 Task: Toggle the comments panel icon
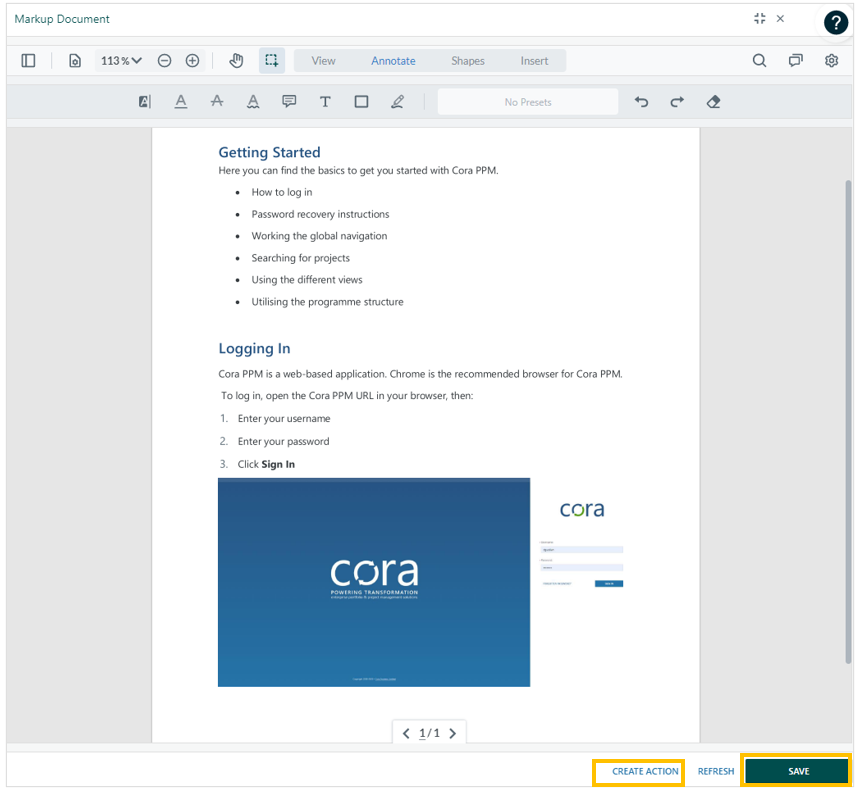coord(796,61)
